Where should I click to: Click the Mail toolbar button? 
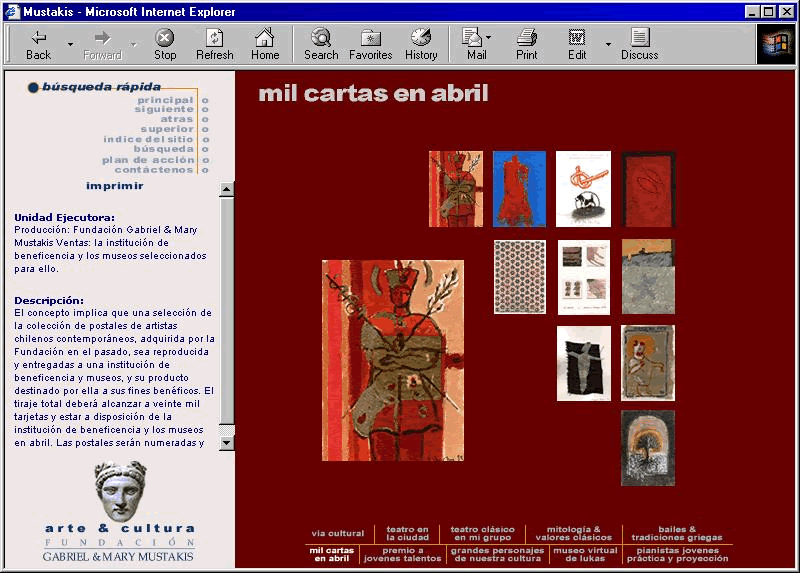click(x=477, y=45)
